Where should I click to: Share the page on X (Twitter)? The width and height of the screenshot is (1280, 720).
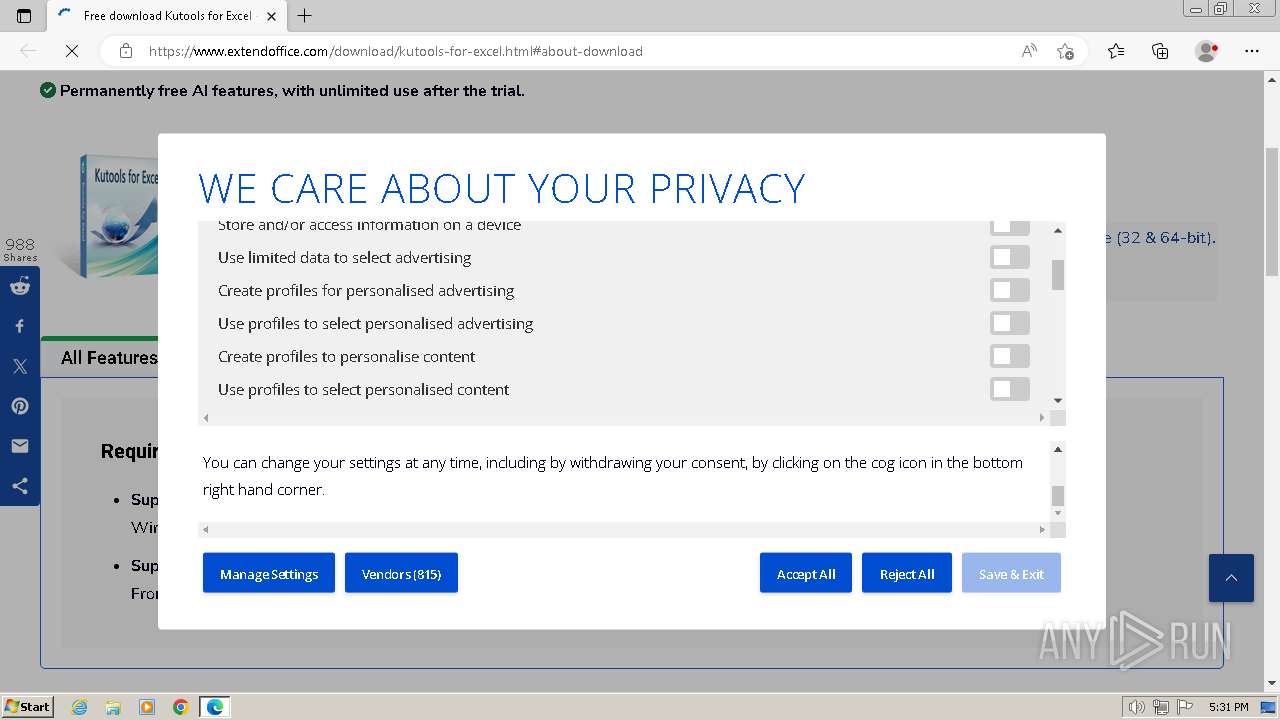click(20, 366)
